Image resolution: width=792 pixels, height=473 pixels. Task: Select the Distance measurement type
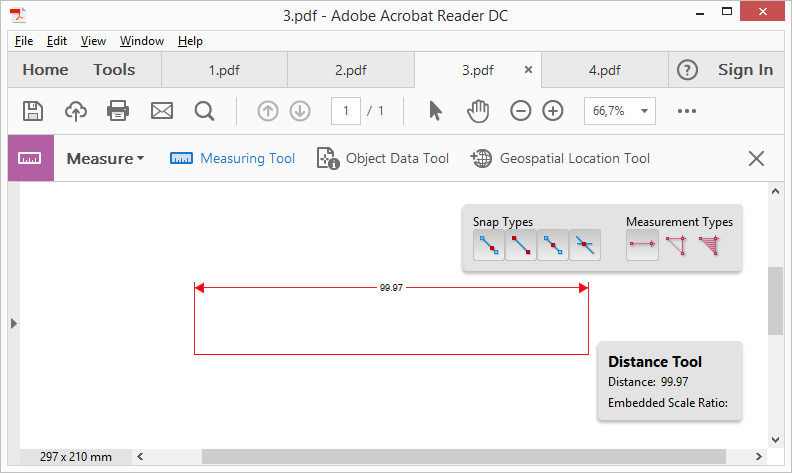pos(642,245)
